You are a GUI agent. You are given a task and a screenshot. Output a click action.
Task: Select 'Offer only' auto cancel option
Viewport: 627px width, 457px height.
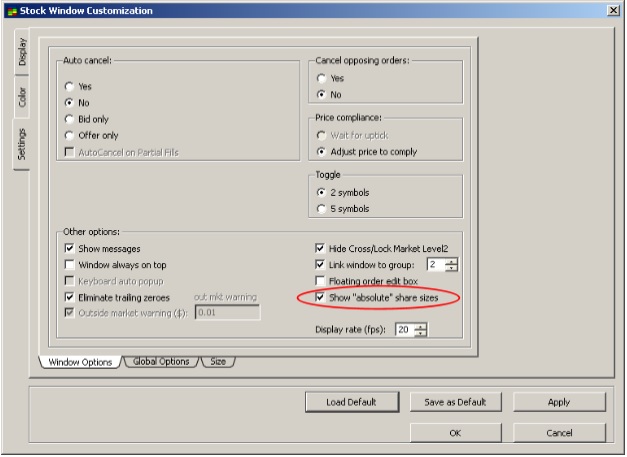(x=70, y=135)
